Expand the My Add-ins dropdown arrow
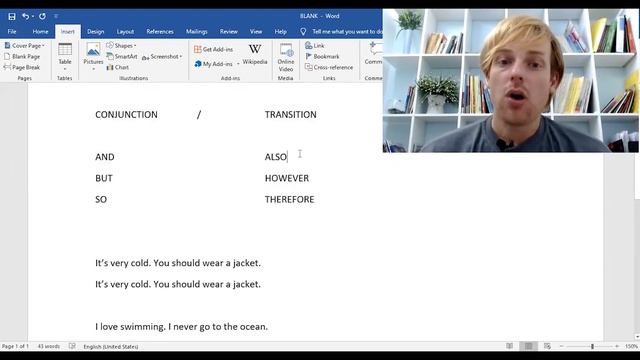Image resolution: width=640 pixels, height=360 pixels. click(x=238, y=64)
